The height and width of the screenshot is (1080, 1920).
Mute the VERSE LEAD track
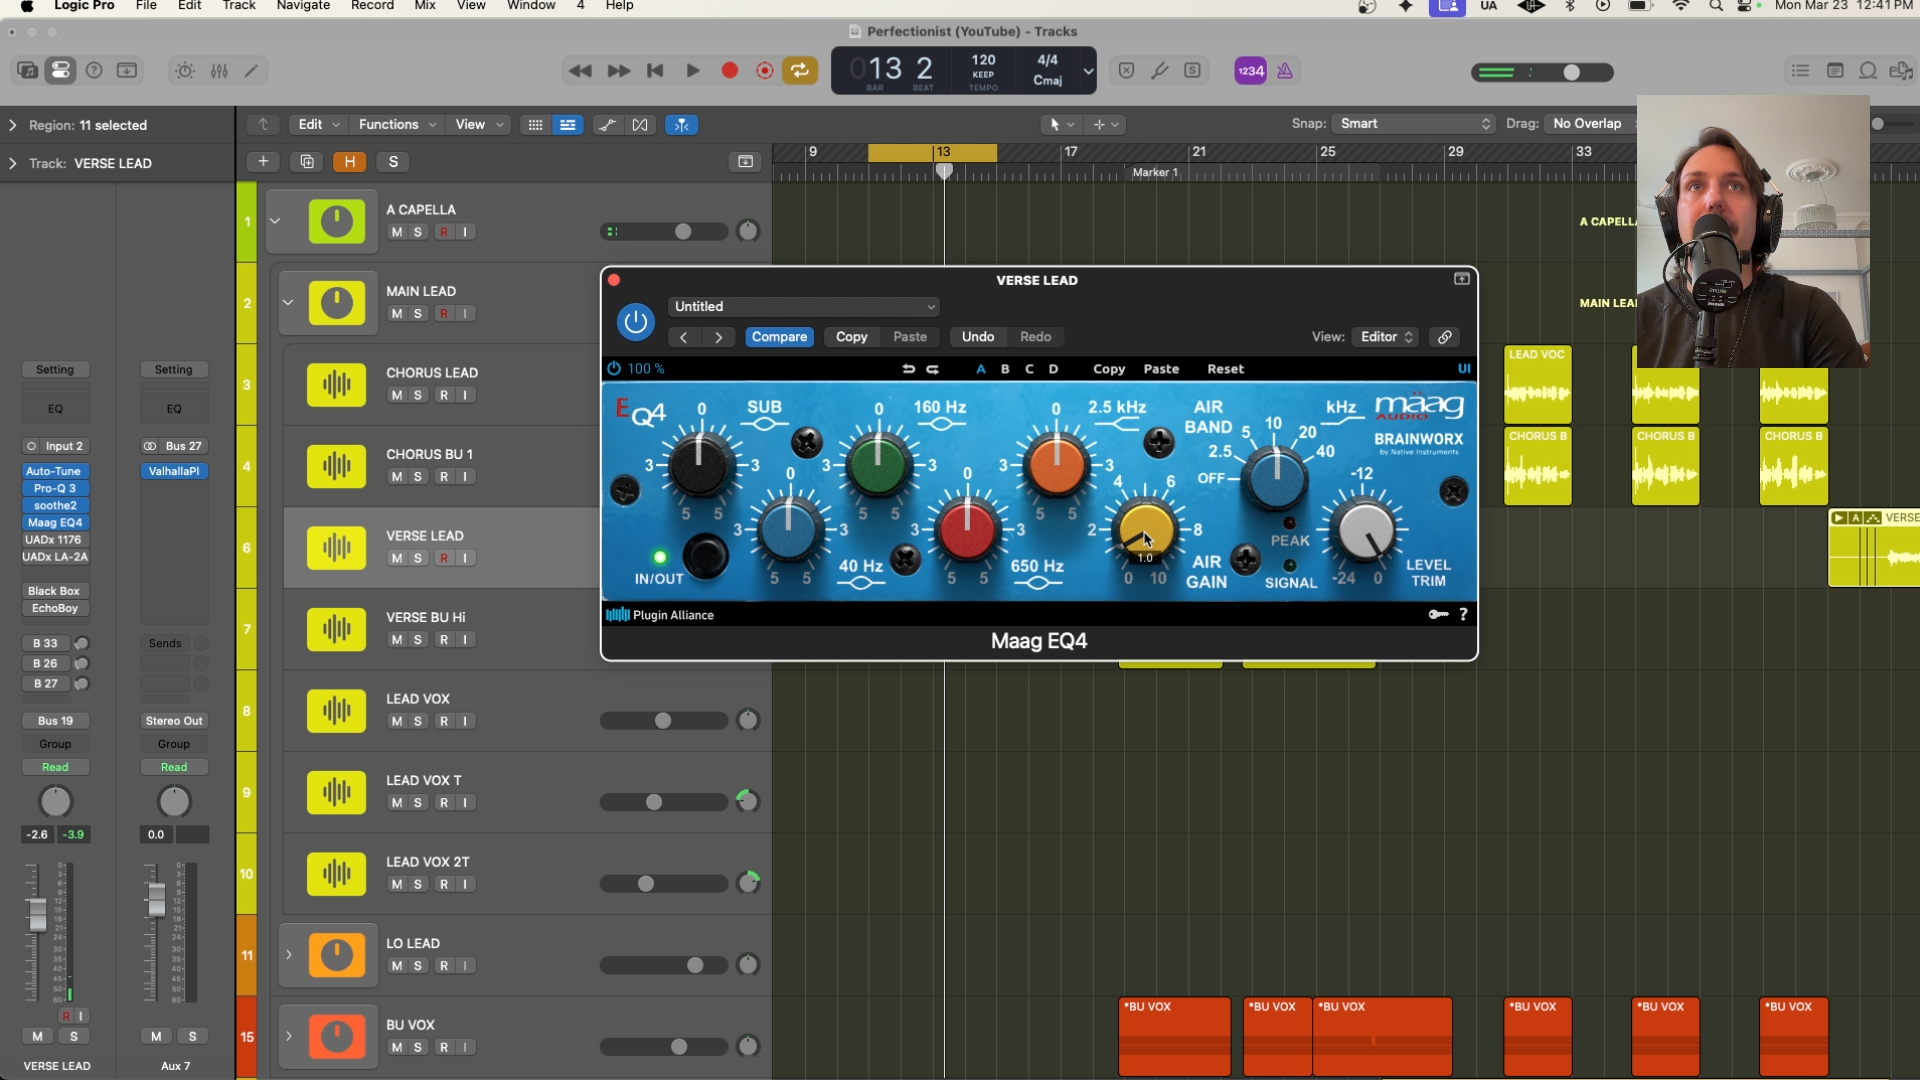pyautogui.click(x=397, y=558)
